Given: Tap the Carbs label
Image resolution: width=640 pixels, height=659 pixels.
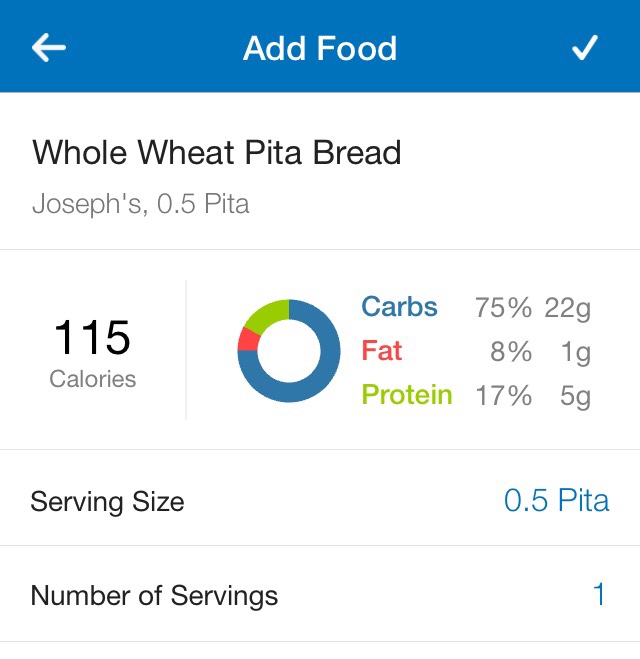Looking at the screenshot, I should [400, 306].
